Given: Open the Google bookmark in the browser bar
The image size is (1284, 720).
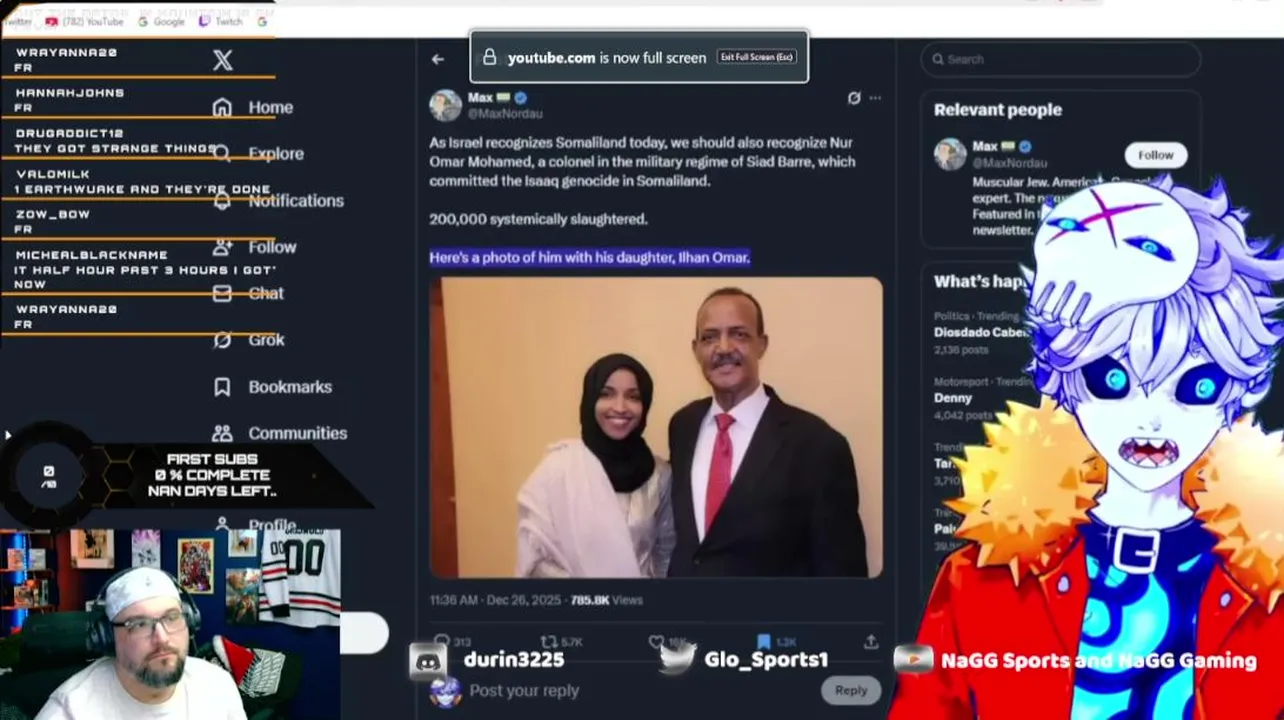Looking at the screenshot, I should pyautogui.click(x=162, y=21).
